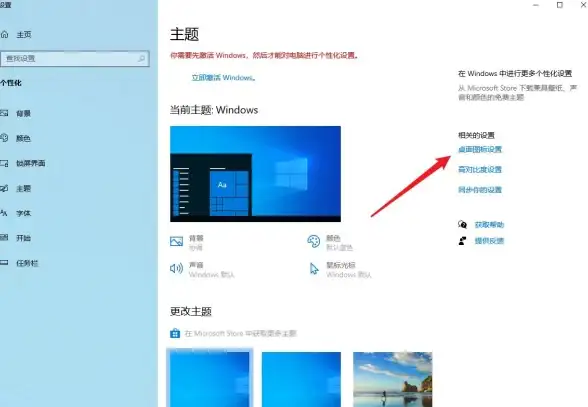Click the magnifier icon in search box

pos(141,59)
